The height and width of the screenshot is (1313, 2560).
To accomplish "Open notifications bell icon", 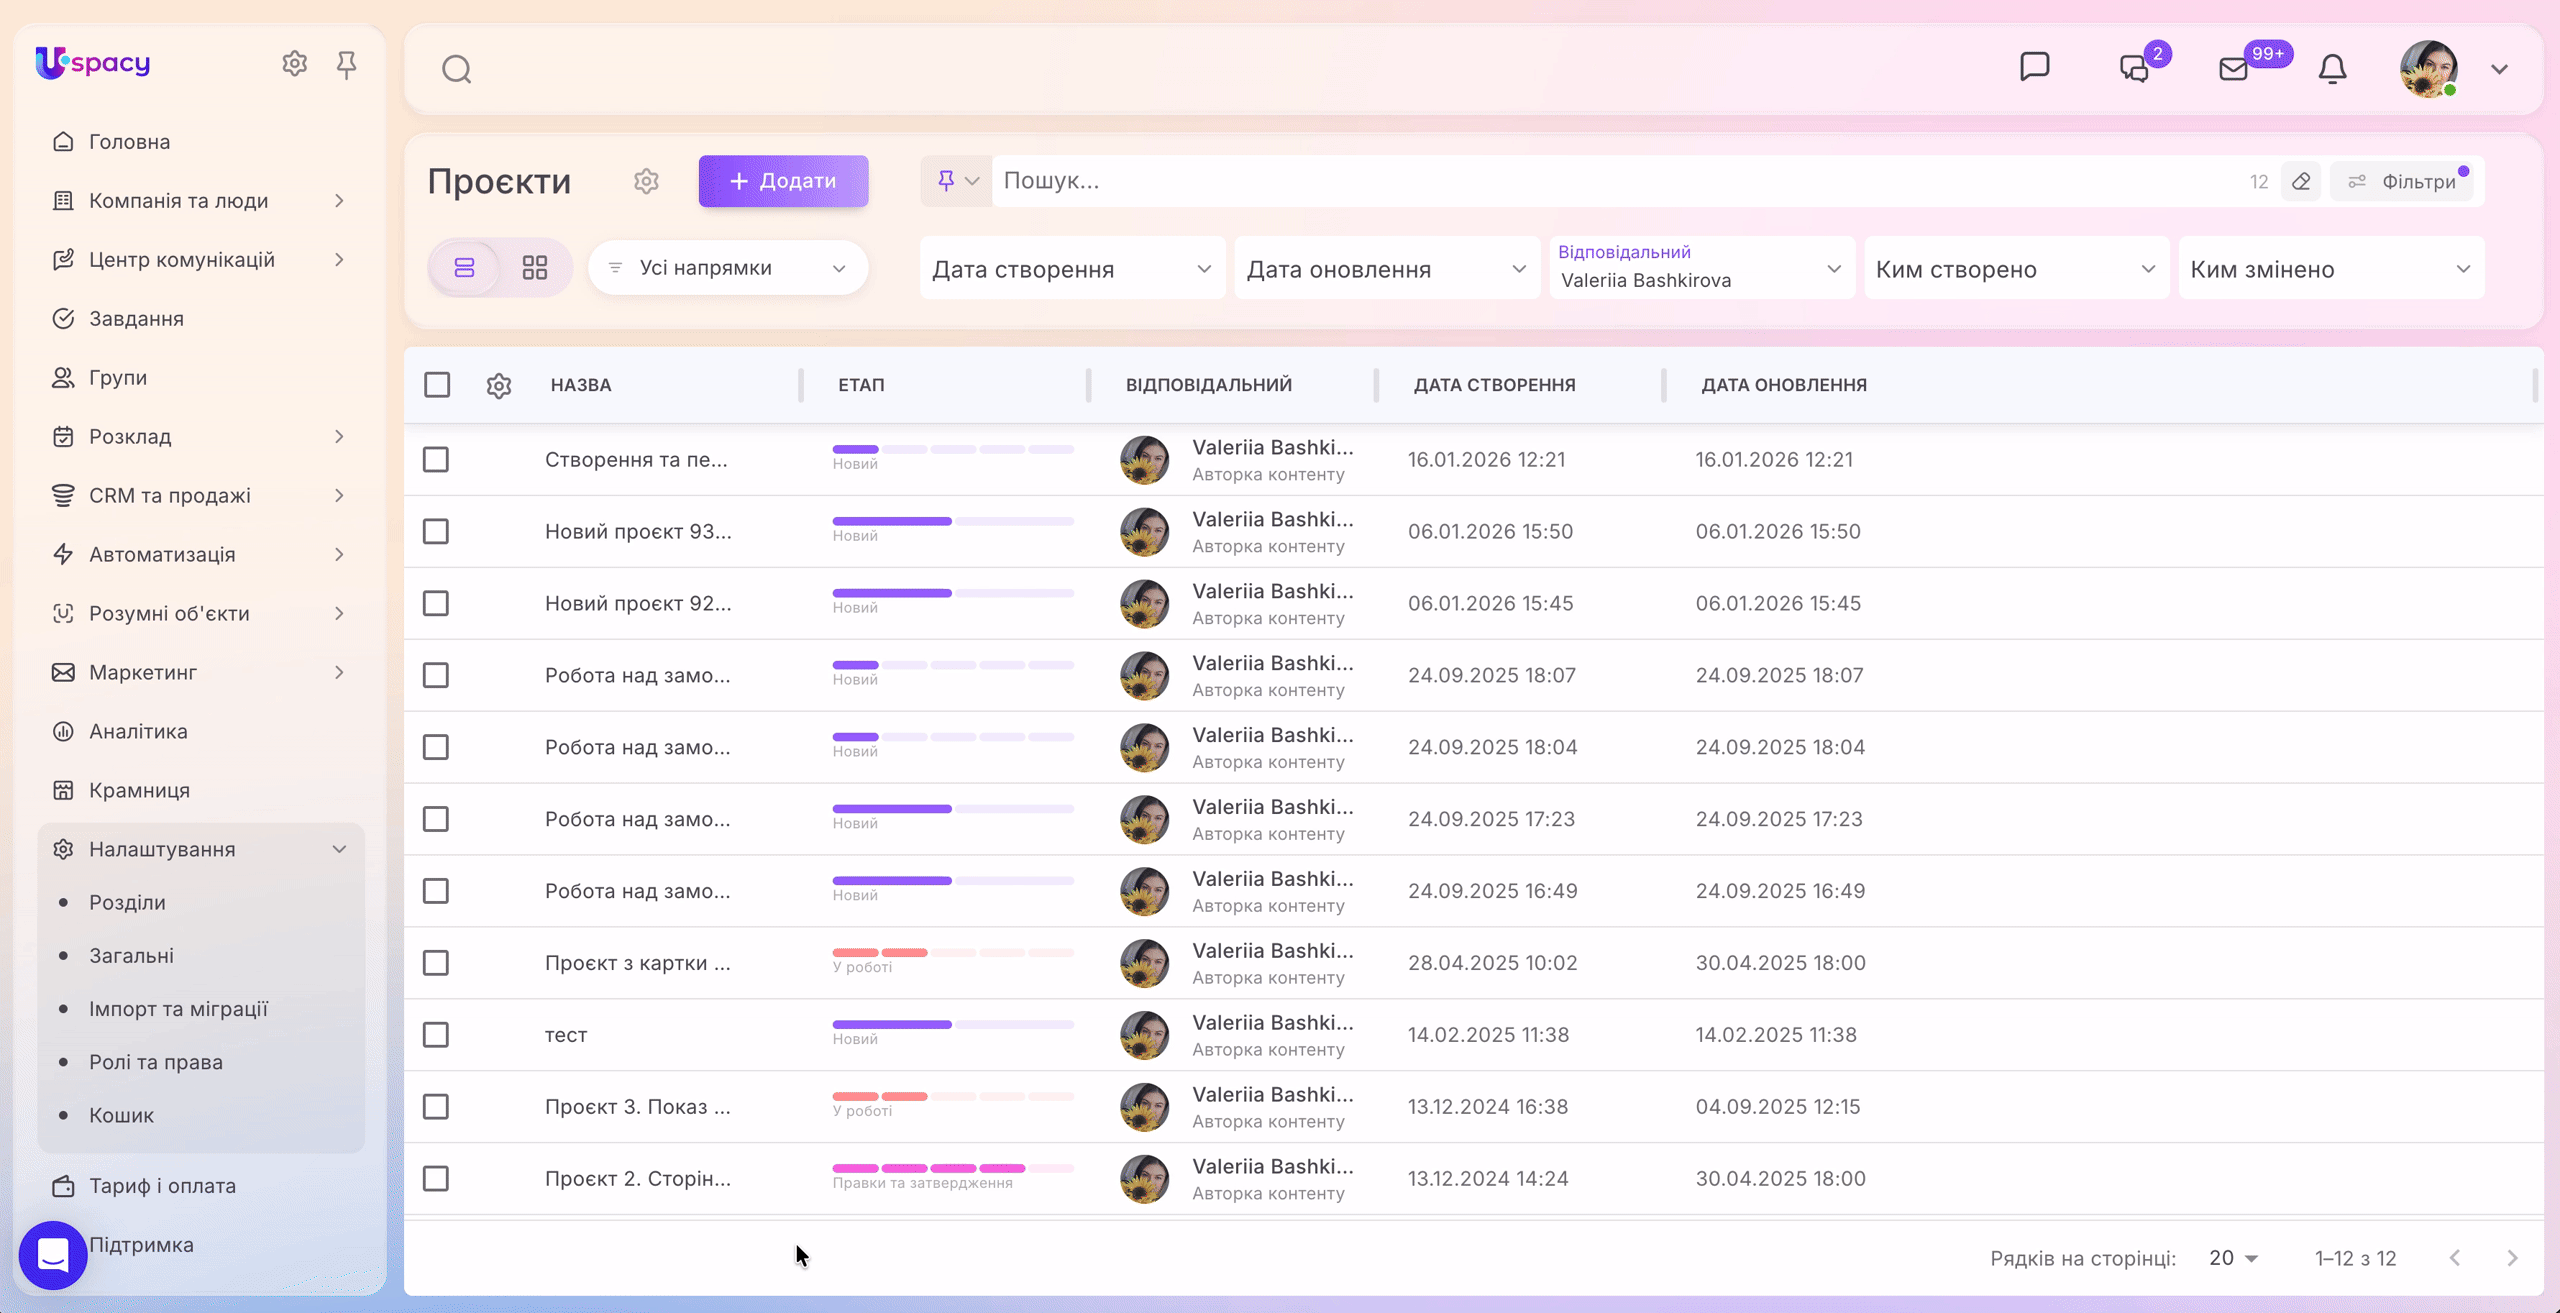I will 2332,68.
